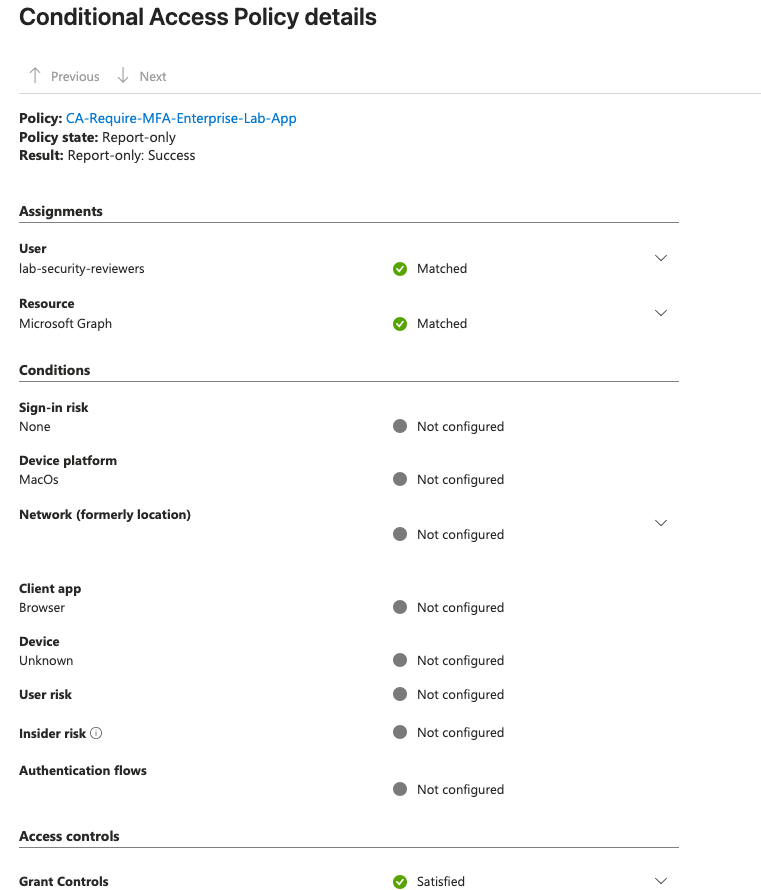Click the 'Access controls' section heading
This screenshot has width=761, height=890.
click(x=69, y=836)
